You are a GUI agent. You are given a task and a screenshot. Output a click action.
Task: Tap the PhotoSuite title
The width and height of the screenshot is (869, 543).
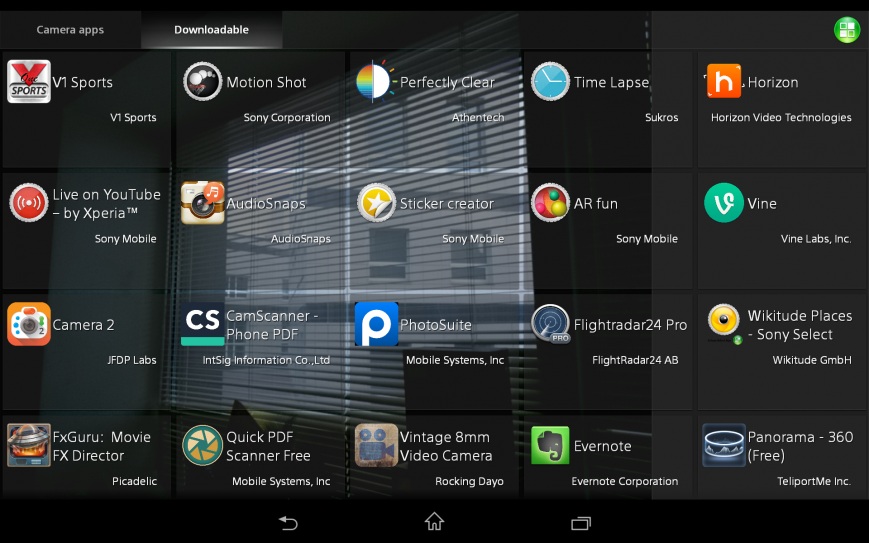pyautogui.click(x=436, y=325)
